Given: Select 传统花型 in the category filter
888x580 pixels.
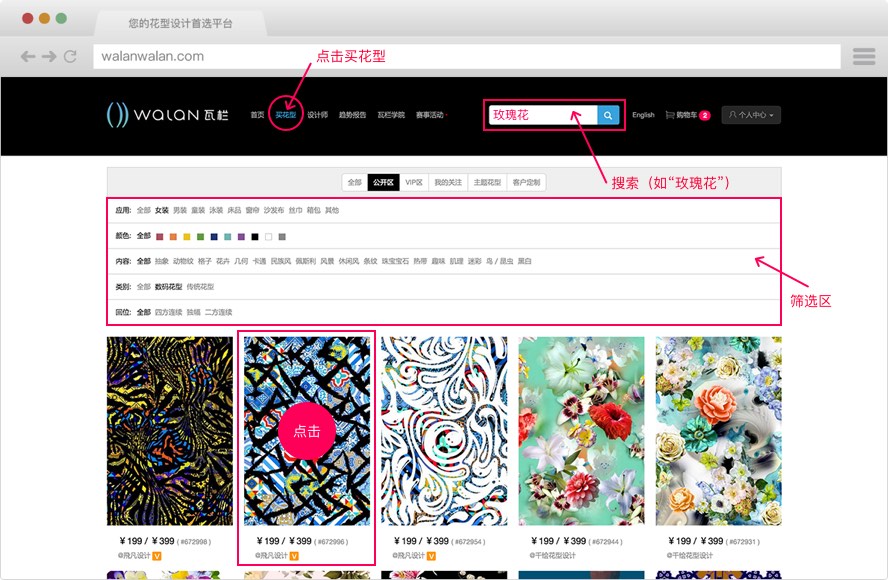Looking at the screenshot, I should click(x=200, y=287).
